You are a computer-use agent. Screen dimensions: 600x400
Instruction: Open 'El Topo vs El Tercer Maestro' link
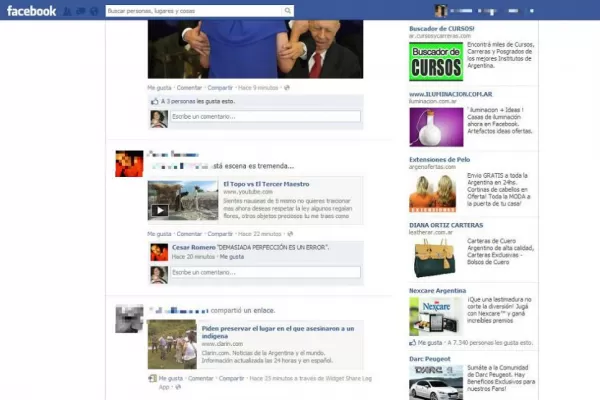pyautogui.click(x=266, y=184)
